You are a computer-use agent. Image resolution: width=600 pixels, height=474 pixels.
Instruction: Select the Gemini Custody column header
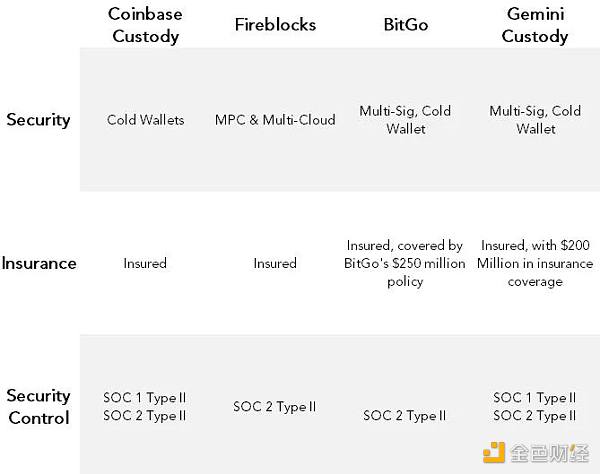[535, 24]
